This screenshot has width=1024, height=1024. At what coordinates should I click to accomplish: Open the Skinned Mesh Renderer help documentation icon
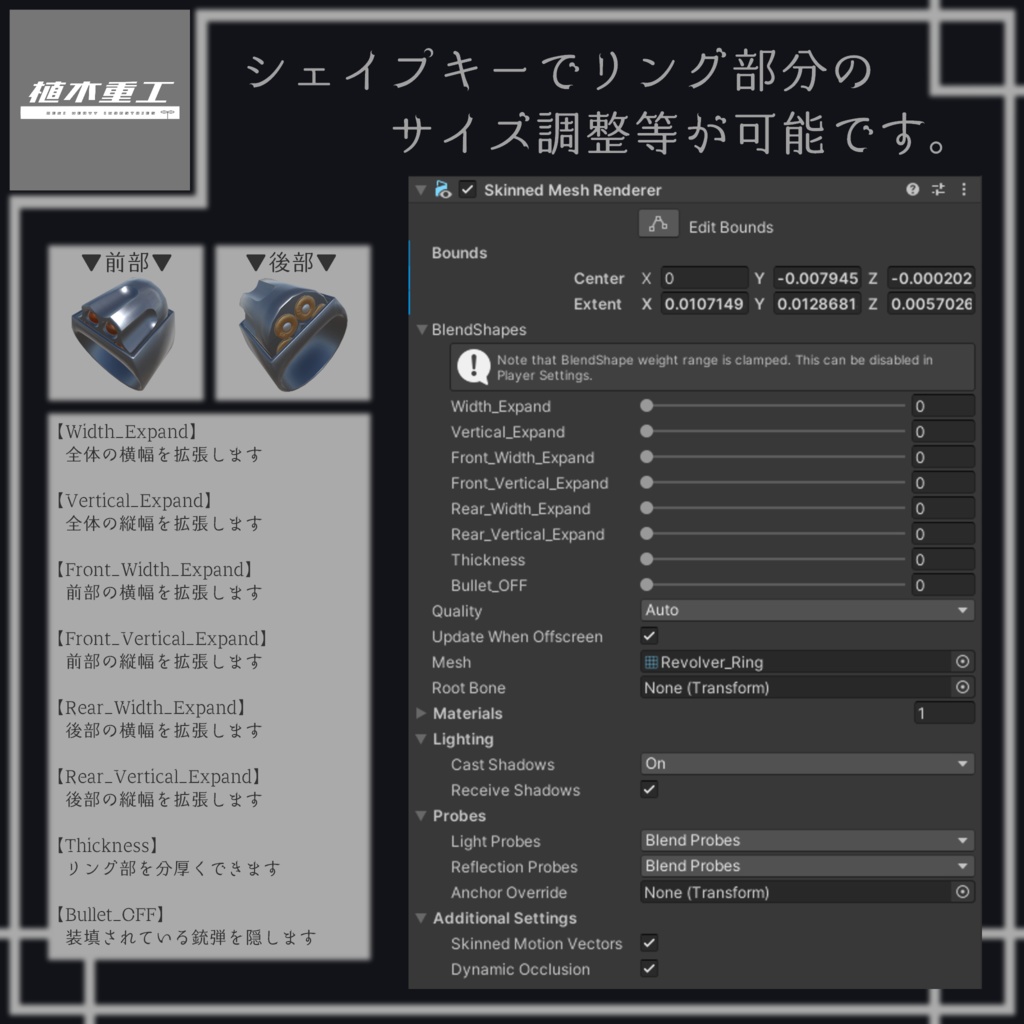911,190
